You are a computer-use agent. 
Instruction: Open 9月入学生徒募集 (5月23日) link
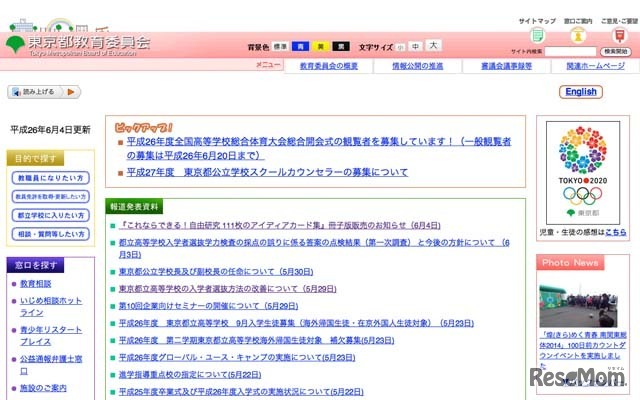(x=296, y=323)
